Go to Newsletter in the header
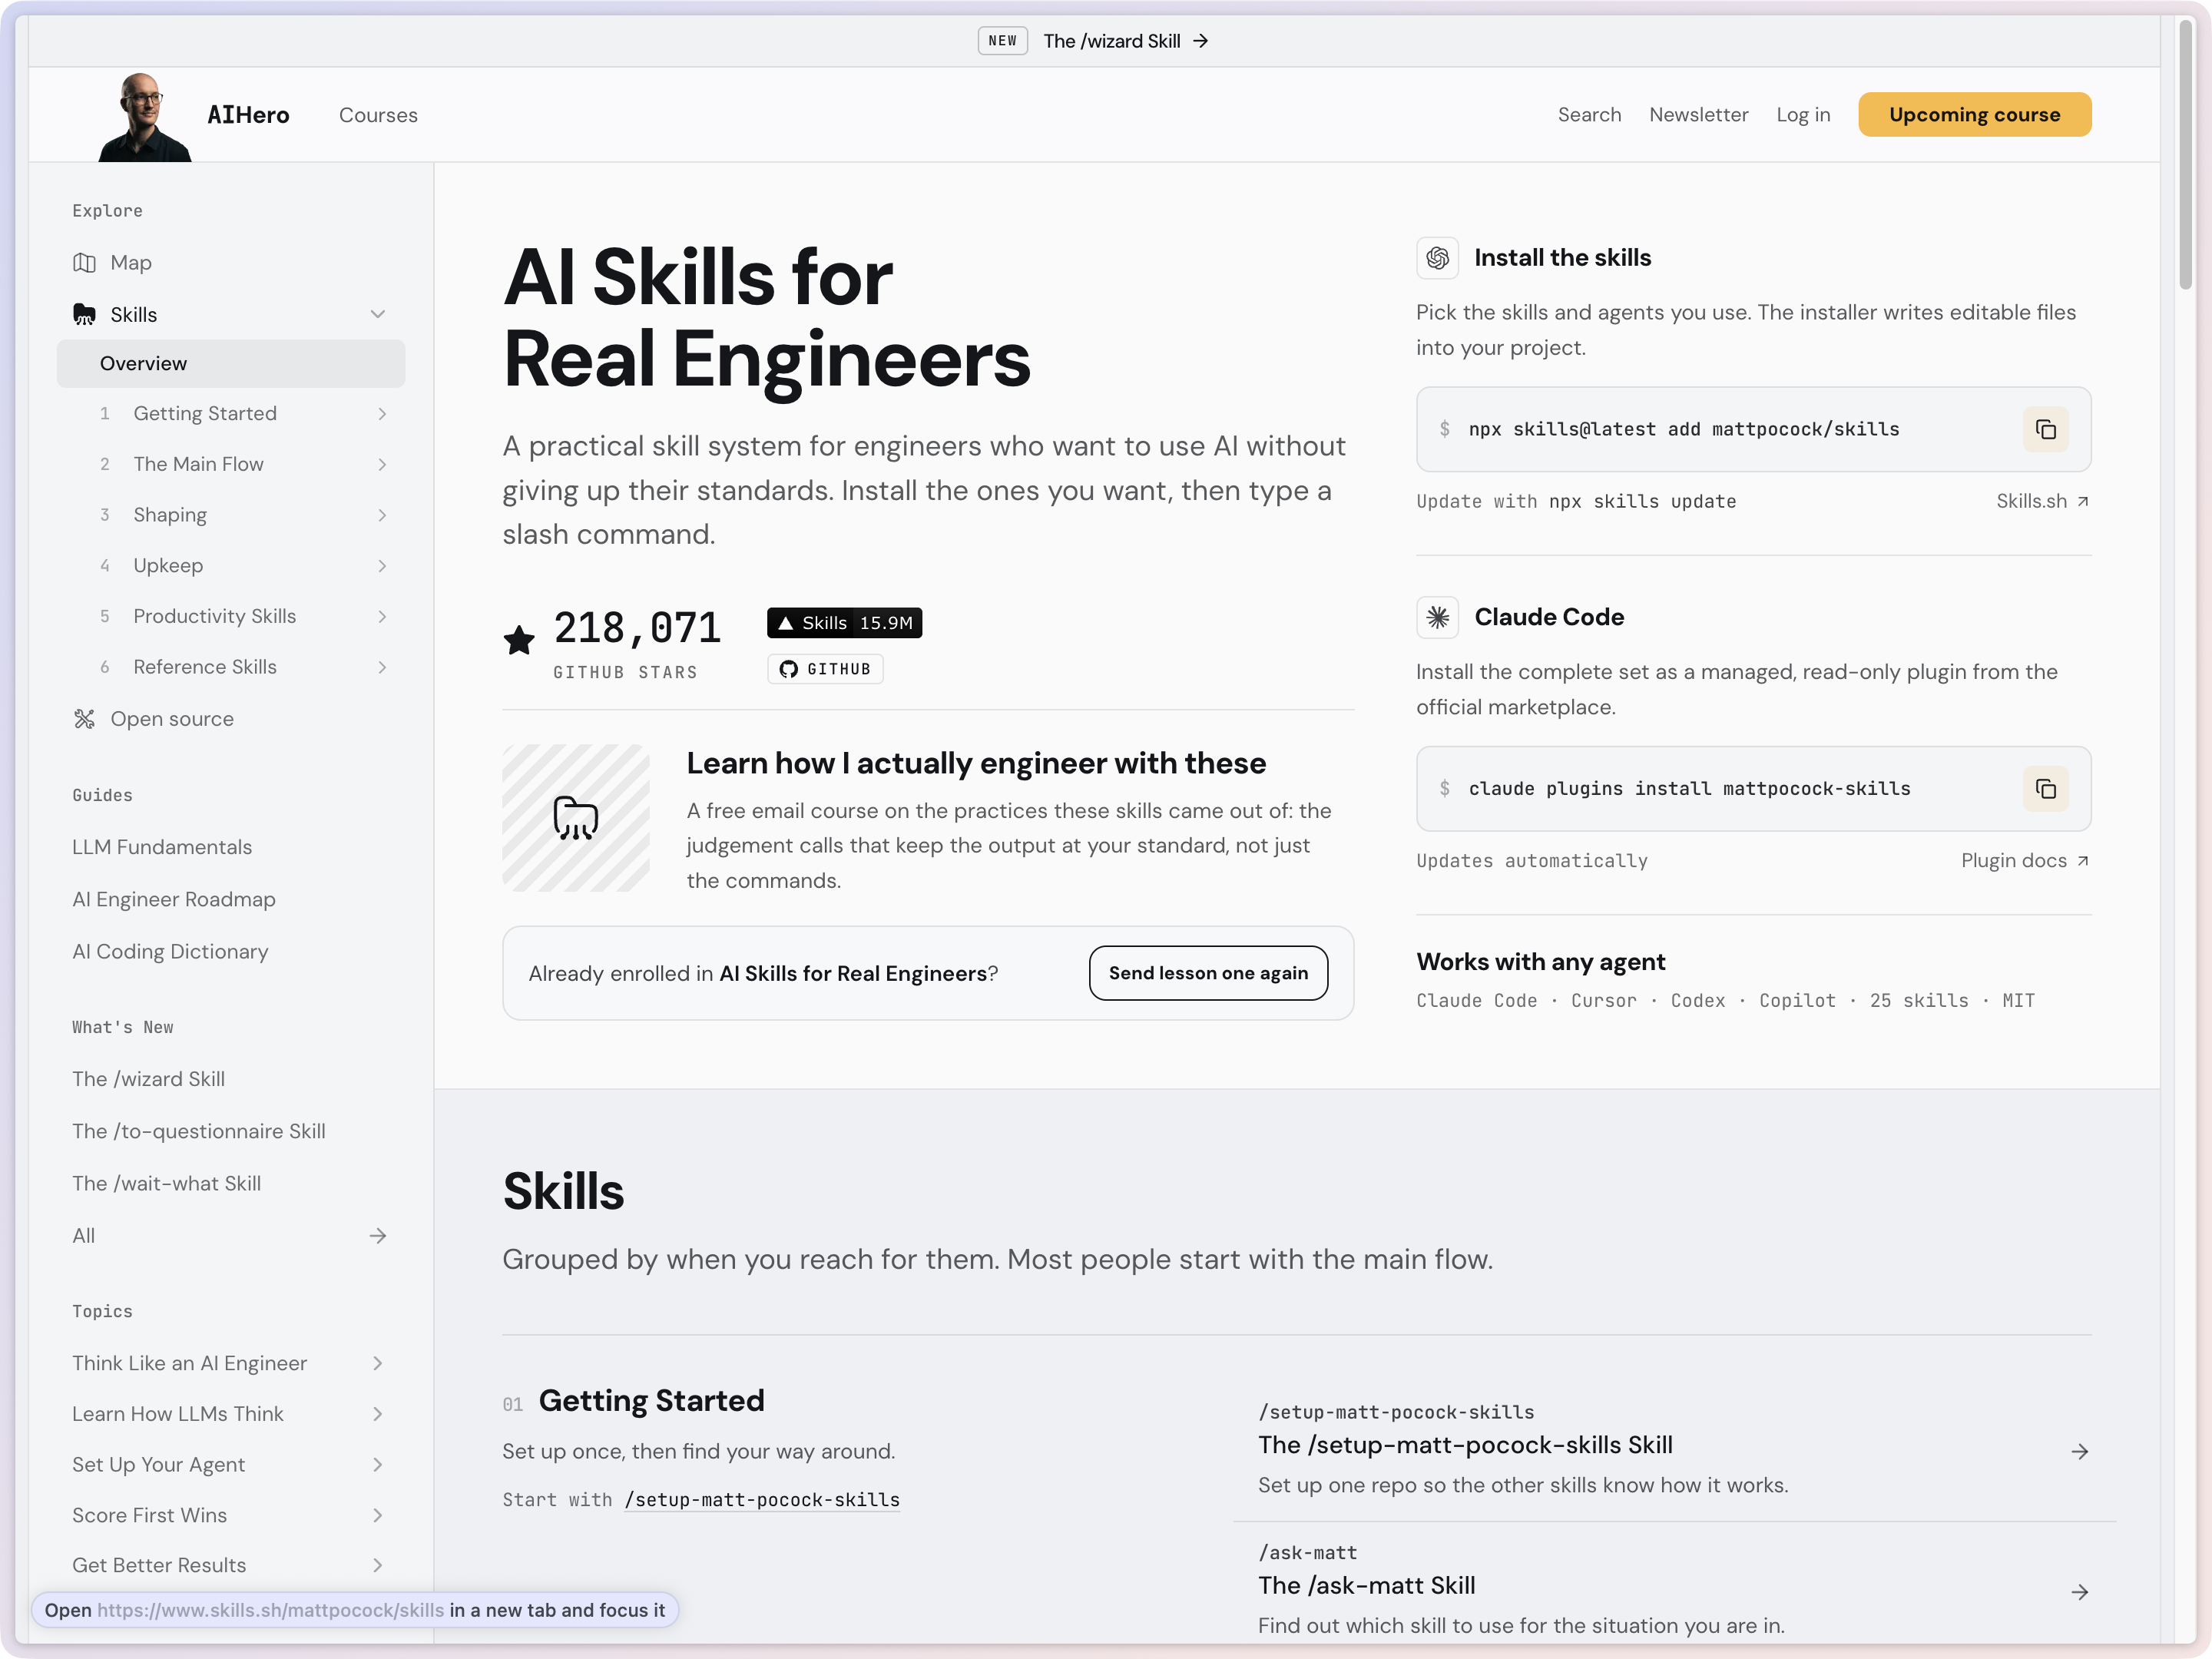The height and width of the screenshot is (1659, 2212). pos(1698,115)
